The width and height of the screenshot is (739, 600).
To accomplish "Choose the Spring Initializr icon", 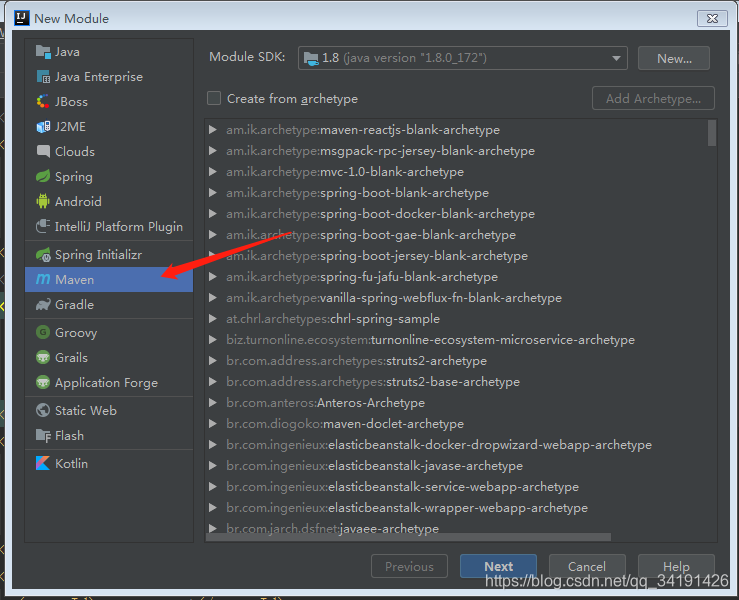I will (x=43, y=255).
